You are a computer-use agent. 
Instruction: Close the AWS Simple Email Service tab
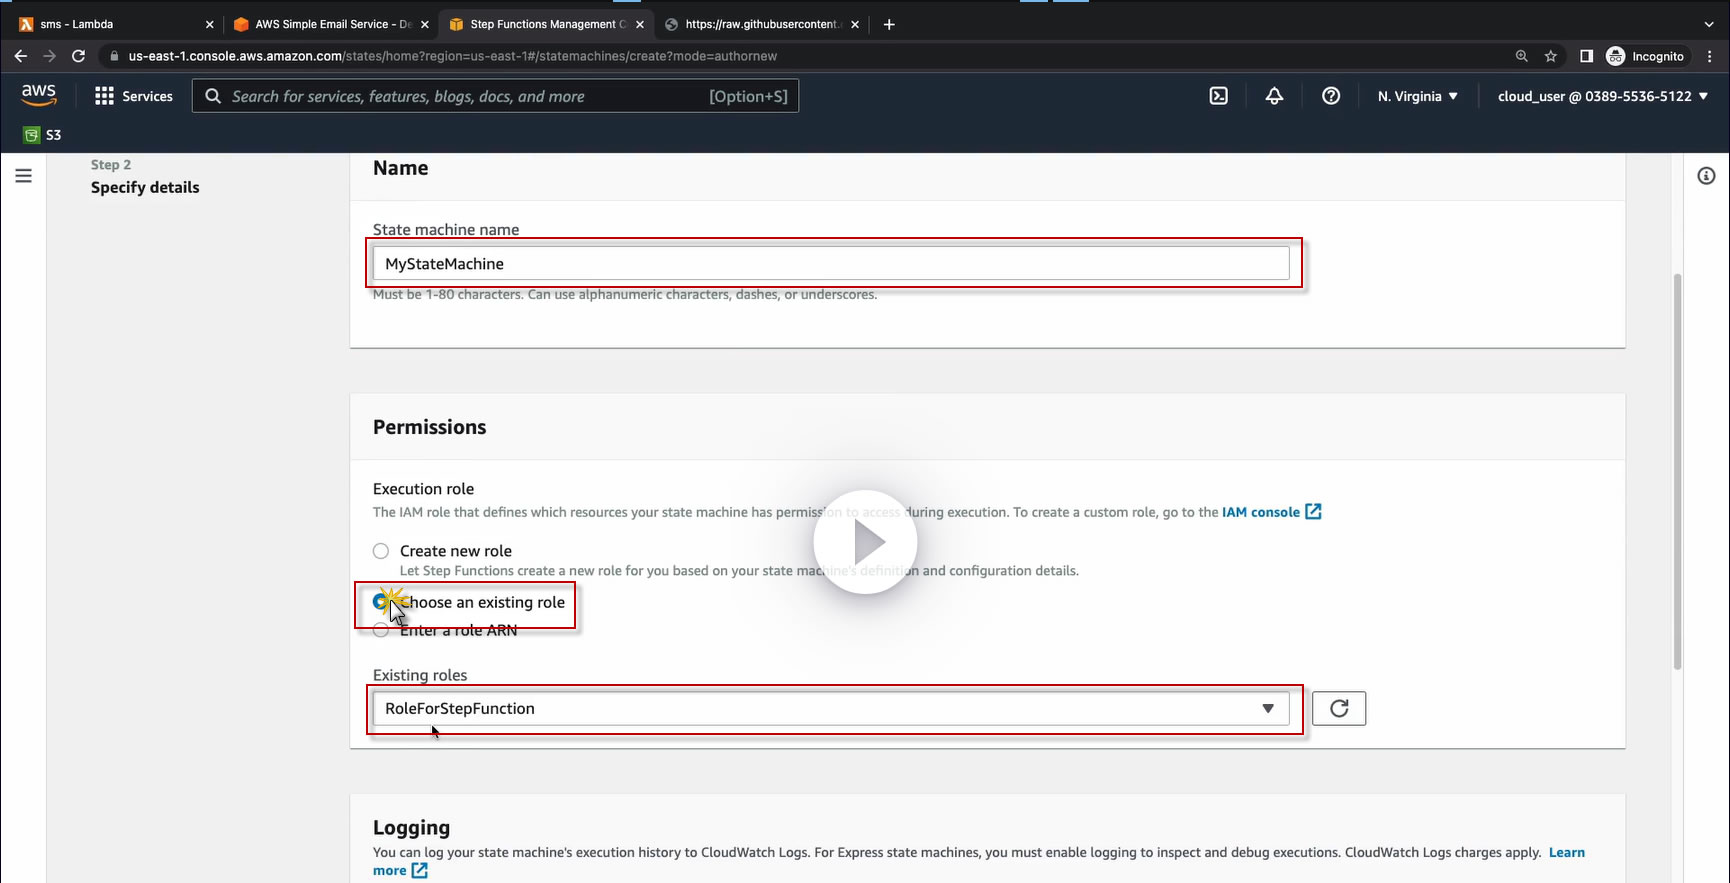click(424, 24)
